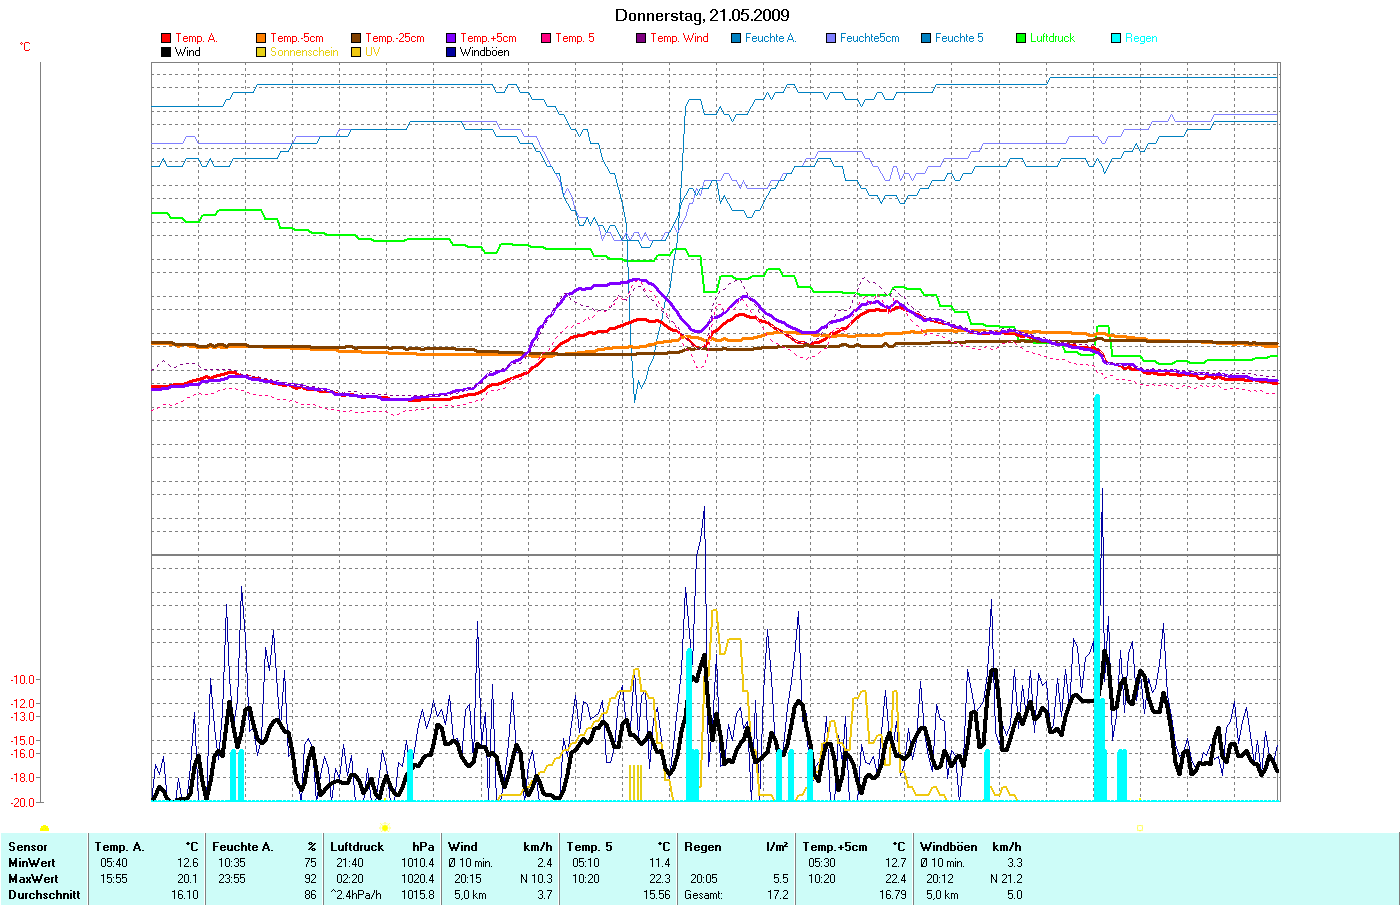Image resolution: width=1400 pixels, height=905 pixels.
Task: Click the MaxWert row label
Action: tap(33, 879)
